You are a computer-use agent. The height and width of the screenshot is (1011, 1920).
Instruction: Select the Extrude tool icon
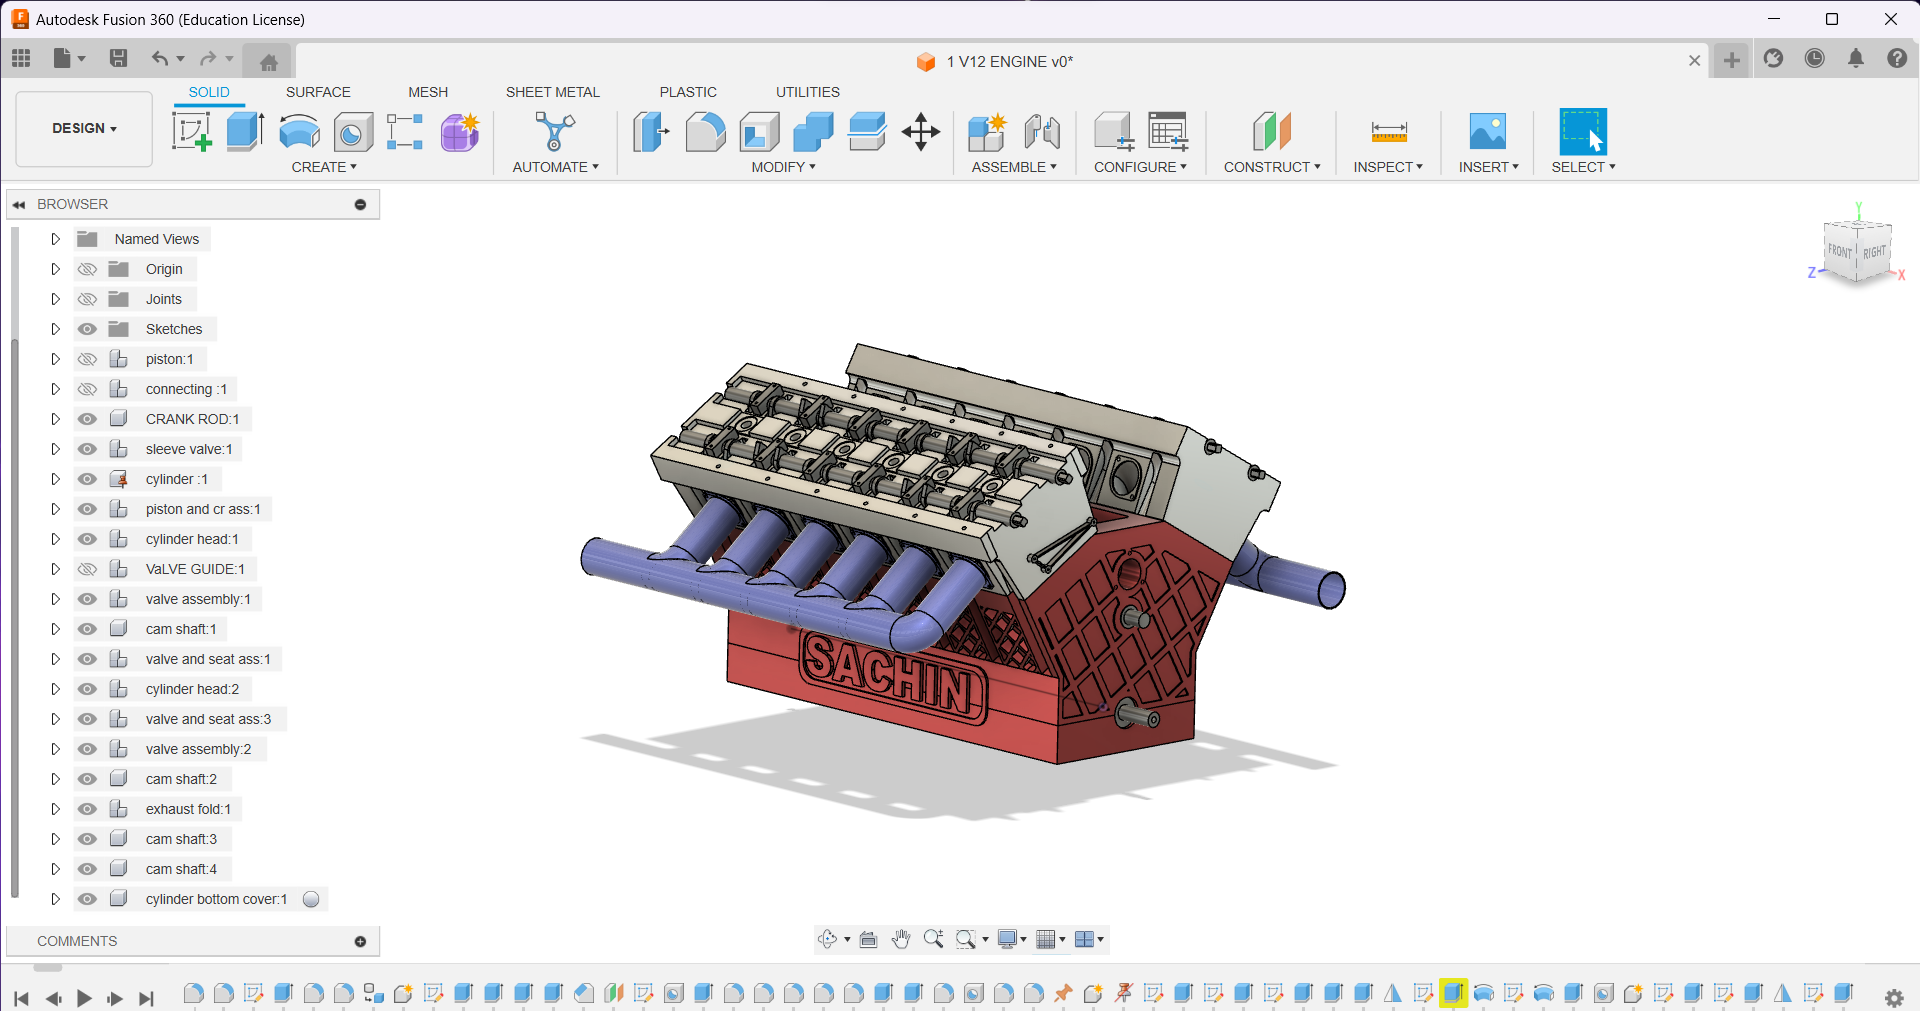tap(244, 131)
